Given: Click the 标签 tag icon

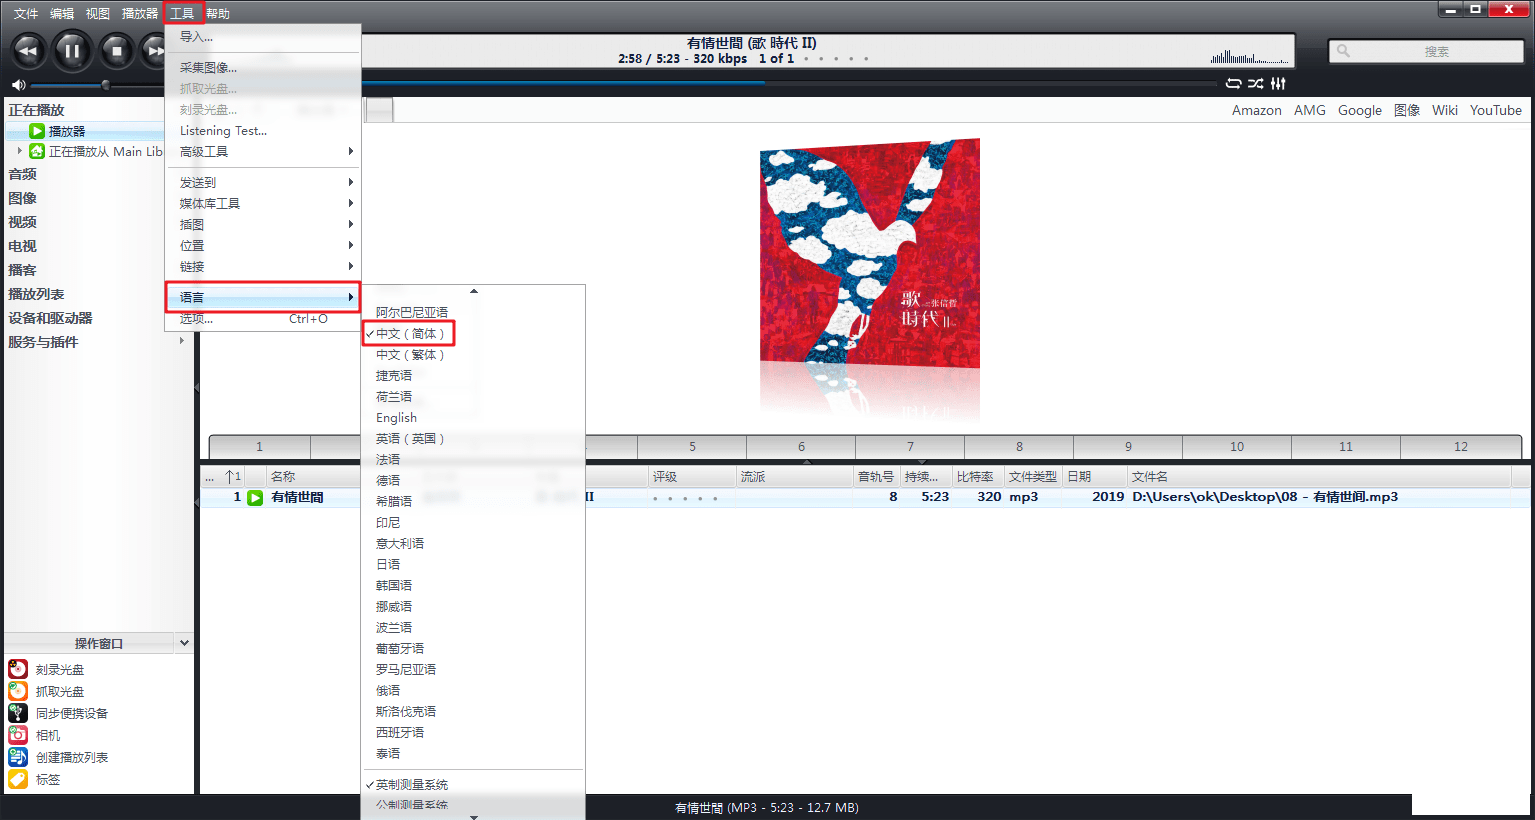Looking at the screenshot, I should point(18,779).
